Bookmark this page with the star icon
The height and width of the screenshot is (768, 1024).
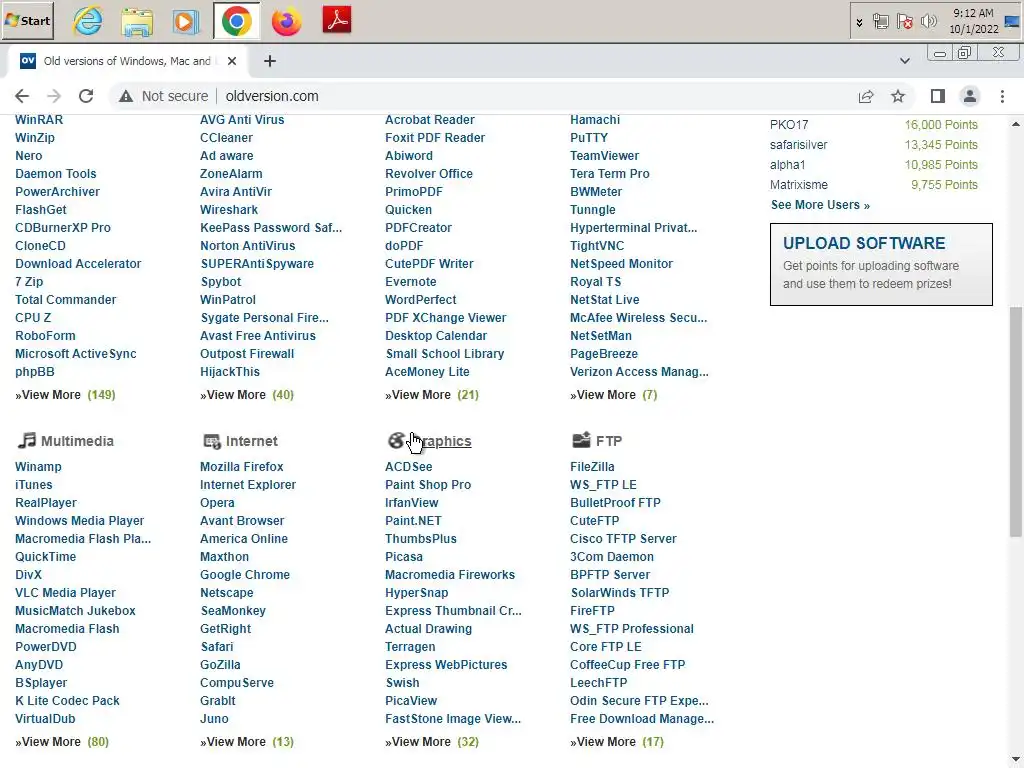tap(898, 97)
